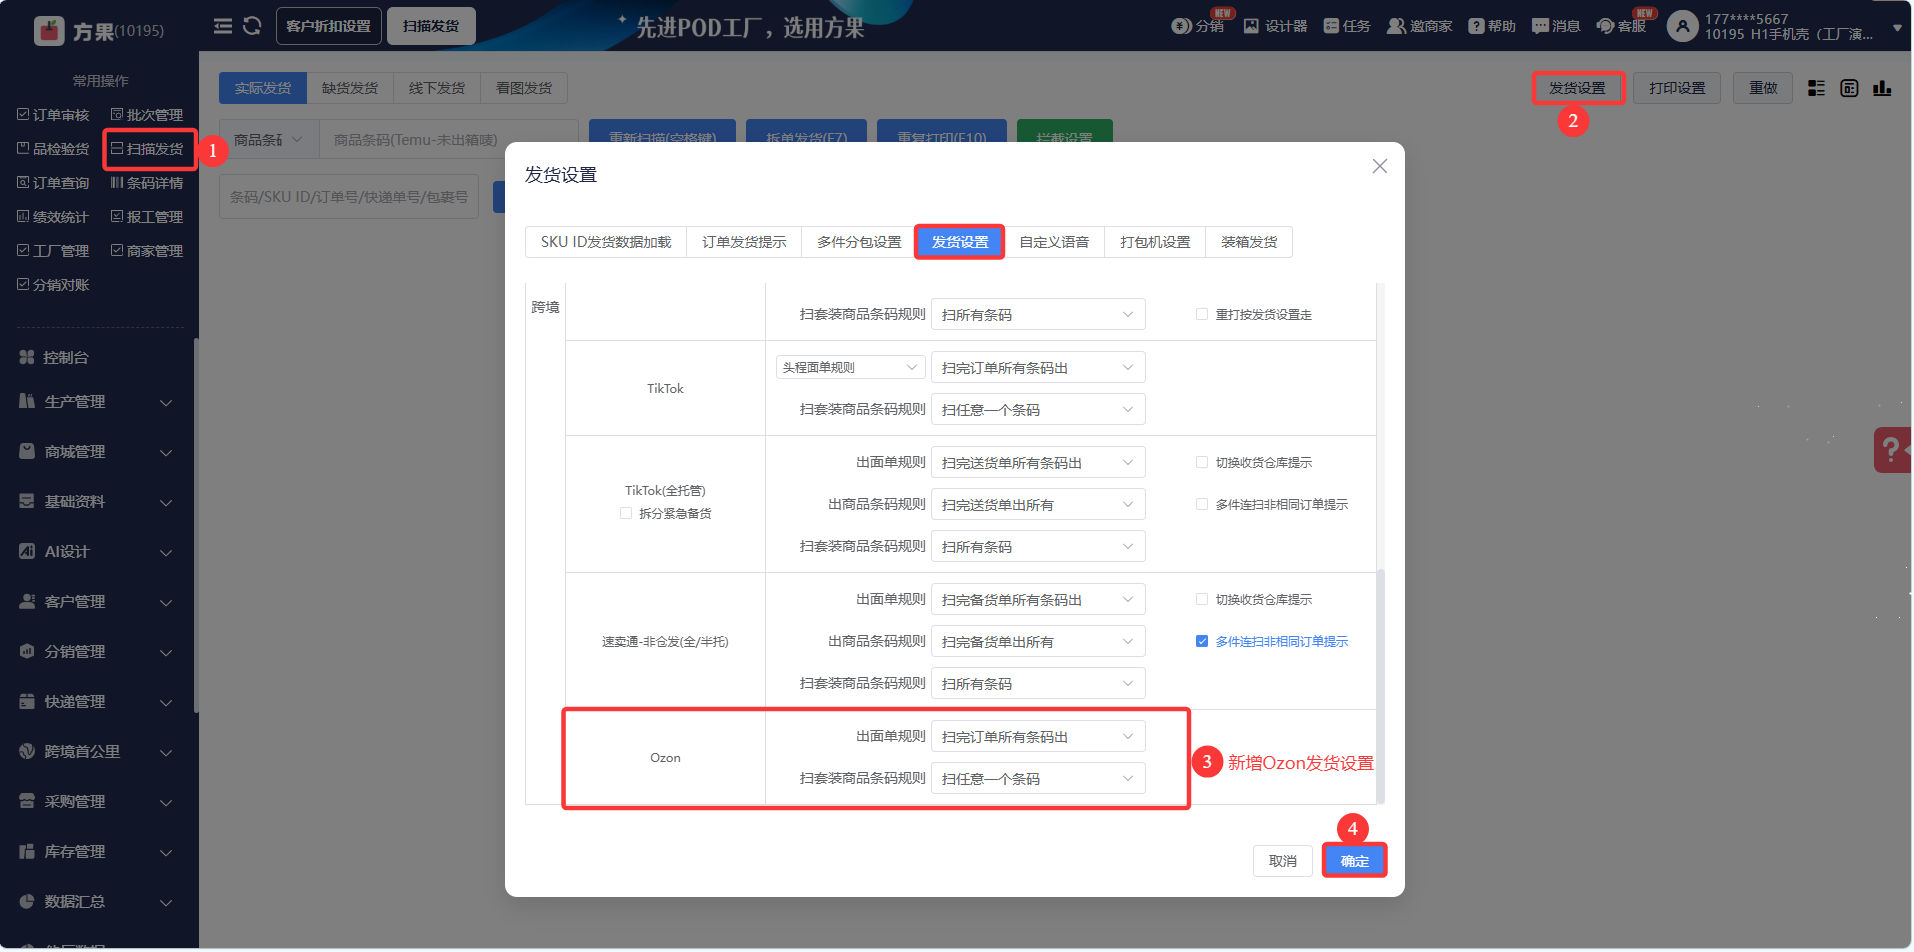Open 打印设置 button
The width and height of the screenshot is (1914, 952).
pyautogui.click(x=1677, y=88)
